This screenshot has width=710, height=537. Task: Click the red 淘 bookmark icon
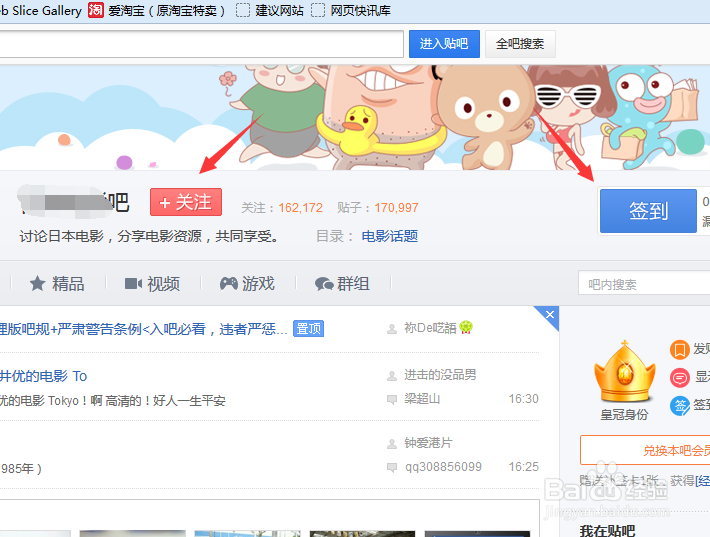96,10
